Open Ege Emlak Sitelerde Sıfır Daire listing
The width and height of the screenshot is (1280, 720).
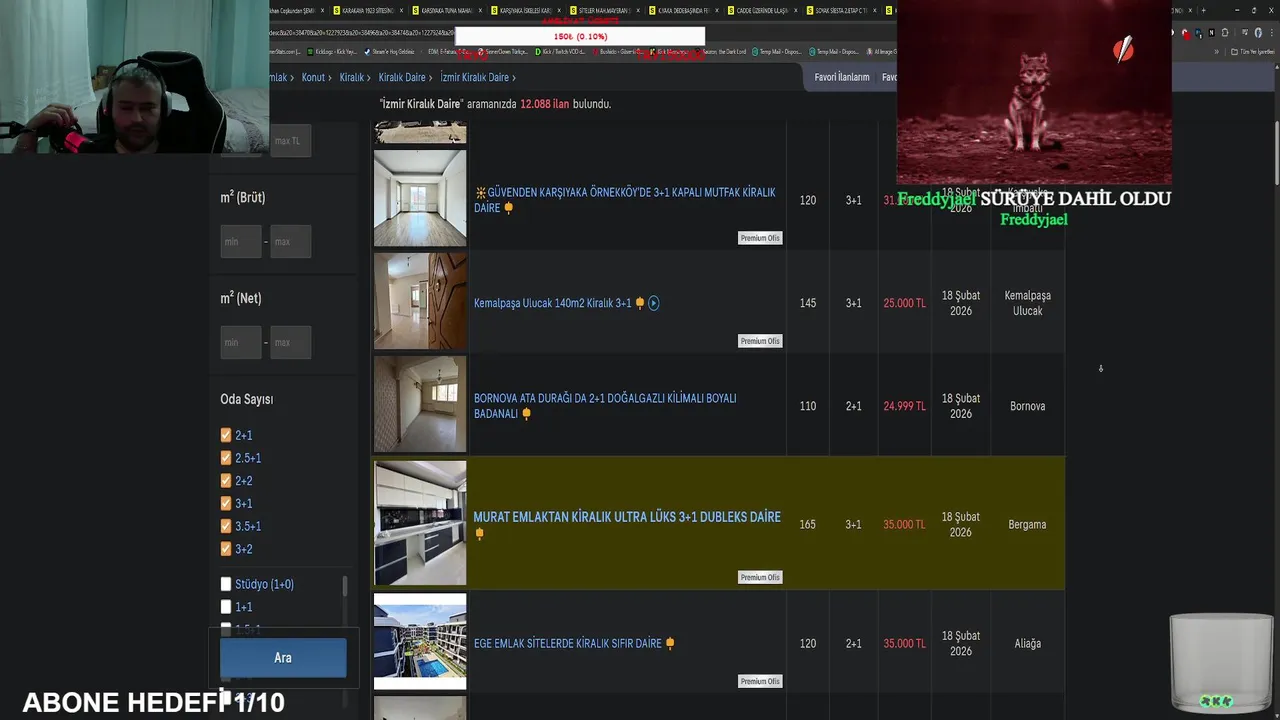coord(568,644)
